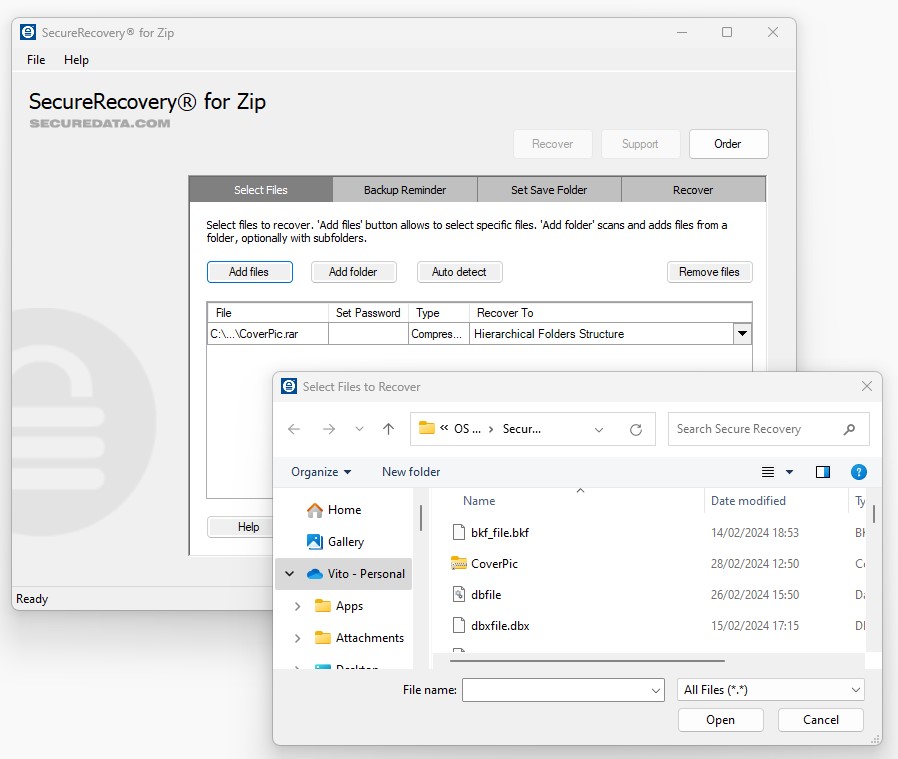Open the Organize dropdown menu
Screen dimensions: 898x759
[x=320, y=471]
